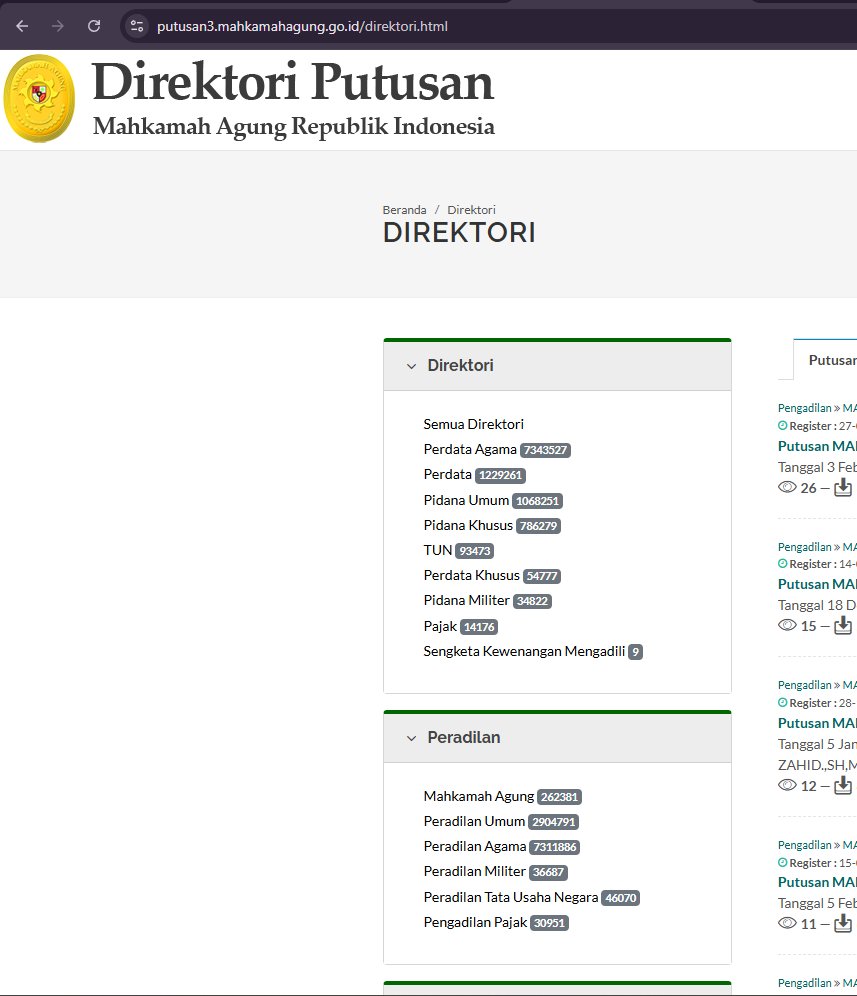Open site information icon in address bar
Image resolution: width=857 pixels, height=996 pixels.
(x=137, y=26)
